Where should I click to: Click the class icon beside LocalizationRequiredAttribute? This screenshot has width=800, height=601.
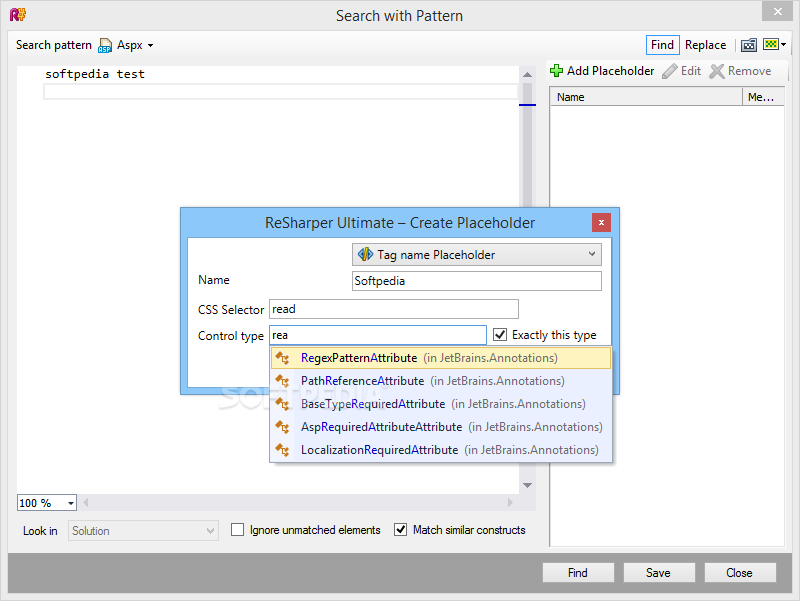(283, 449)
